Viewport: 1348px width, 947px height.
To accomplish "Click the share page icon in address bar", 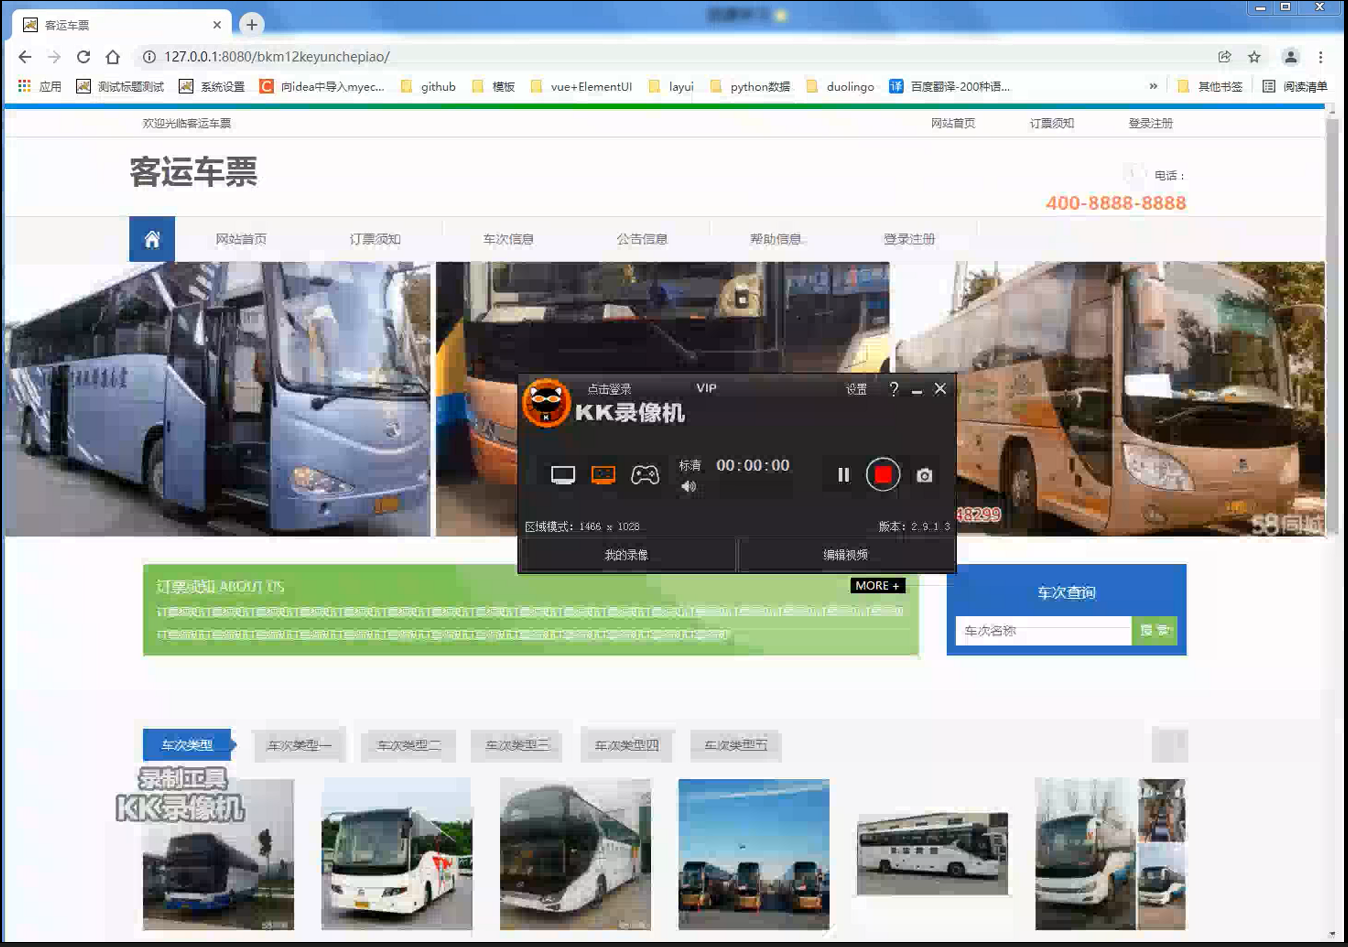I will tap(1224, 57).
